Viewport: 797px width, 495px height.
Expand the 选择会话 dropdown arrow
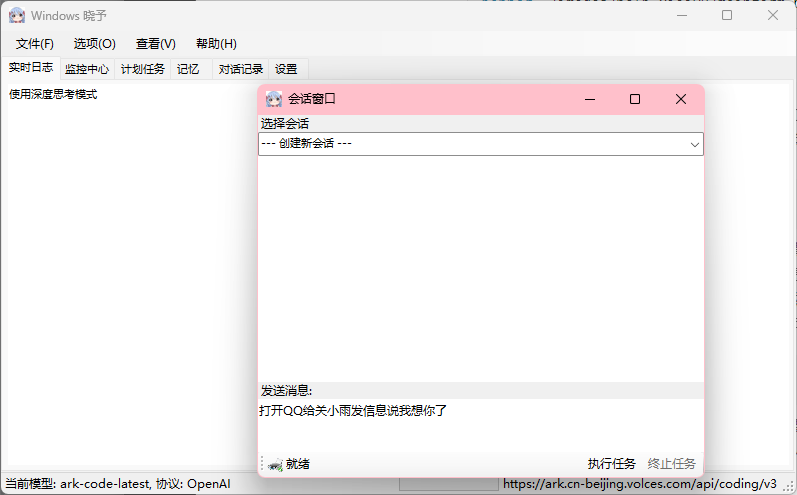pyautogui.click(x=694, y=144)
